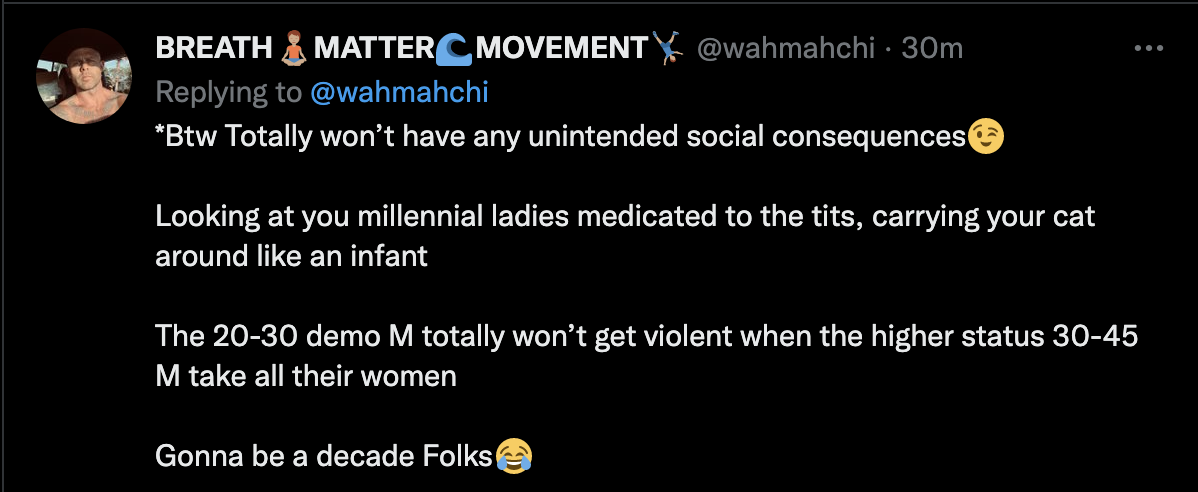Click the laughing tears emoji after Folks
The height and width of the screenshot is (492, 1198).
click(513, 456)
